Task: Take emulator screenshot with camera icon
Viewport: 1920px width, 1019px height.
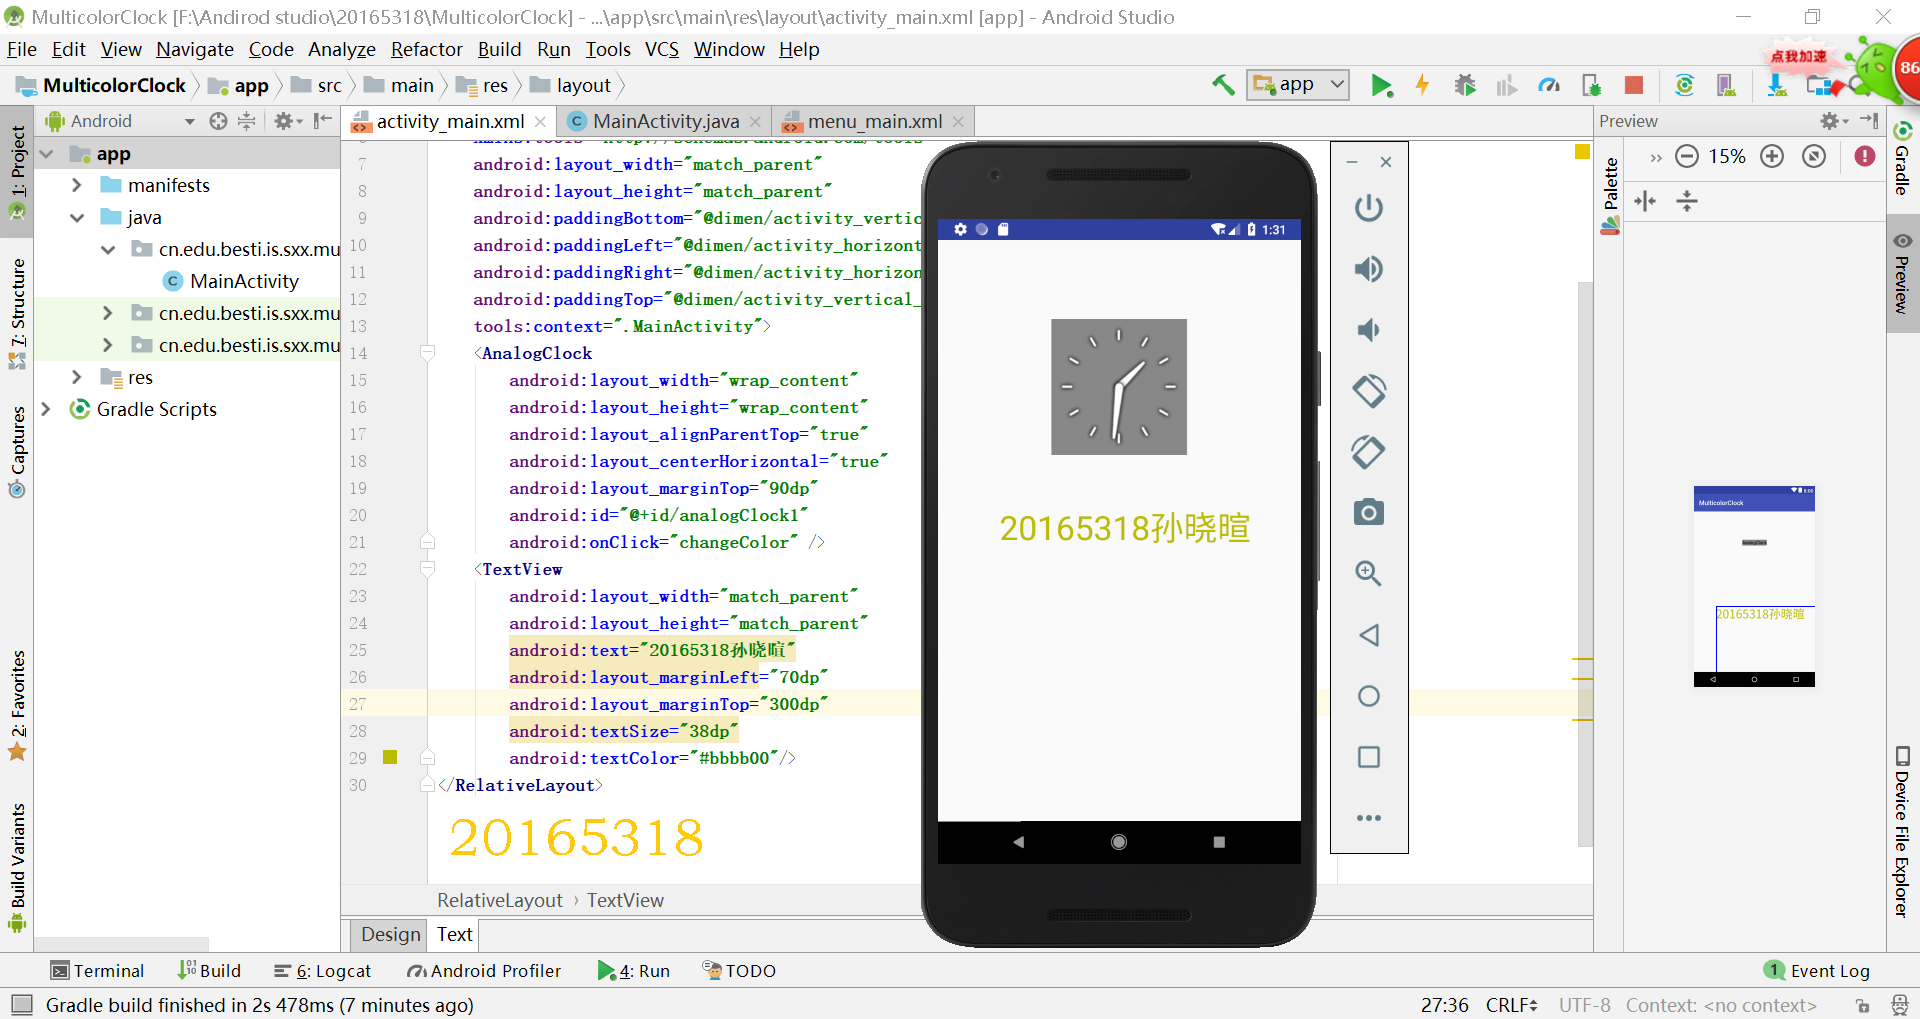Action: [1369, 513]
